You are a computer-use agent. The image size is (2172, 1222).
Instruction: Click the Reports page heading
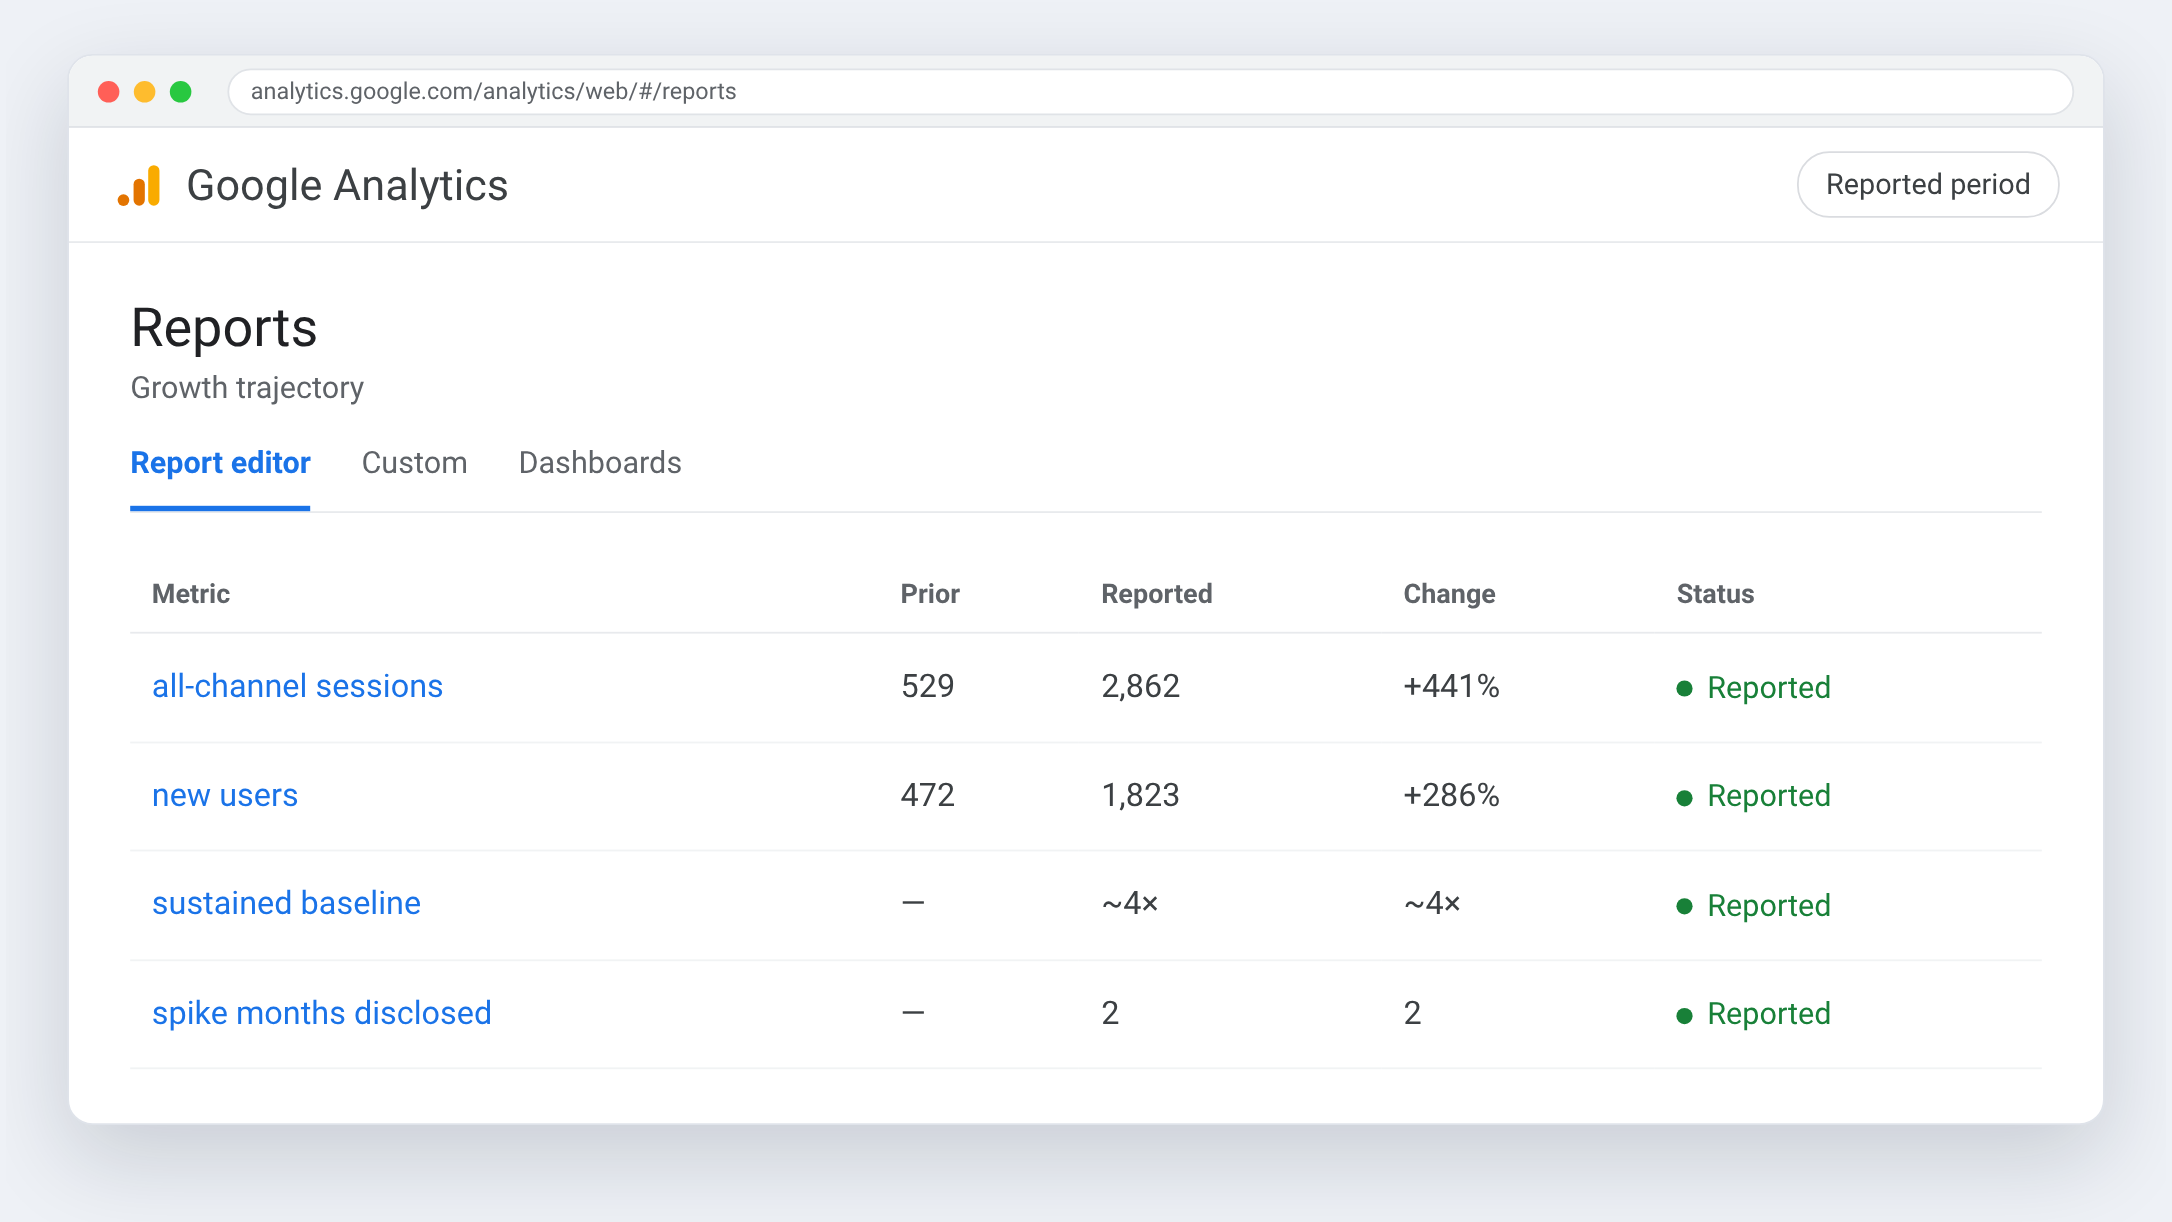(x=224, y=328)
